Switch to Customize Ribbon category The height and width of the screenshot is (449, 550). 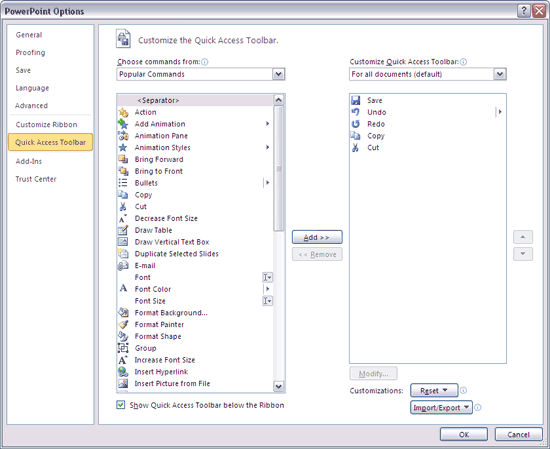[x=46, y=125]
